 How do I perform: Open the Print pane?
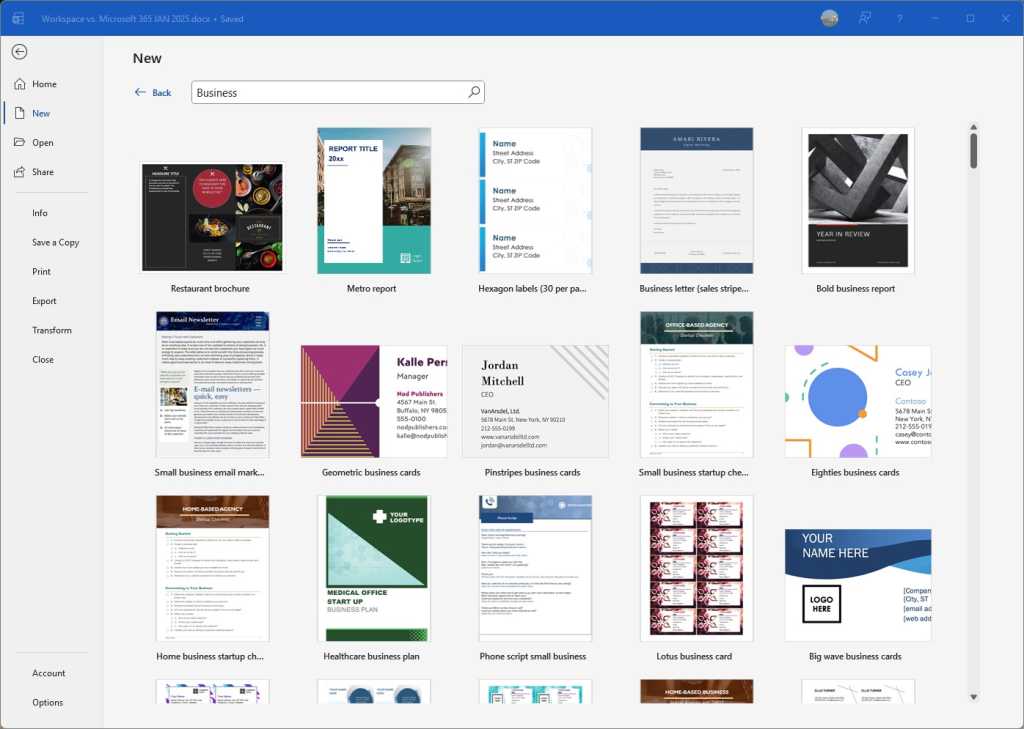41,271
